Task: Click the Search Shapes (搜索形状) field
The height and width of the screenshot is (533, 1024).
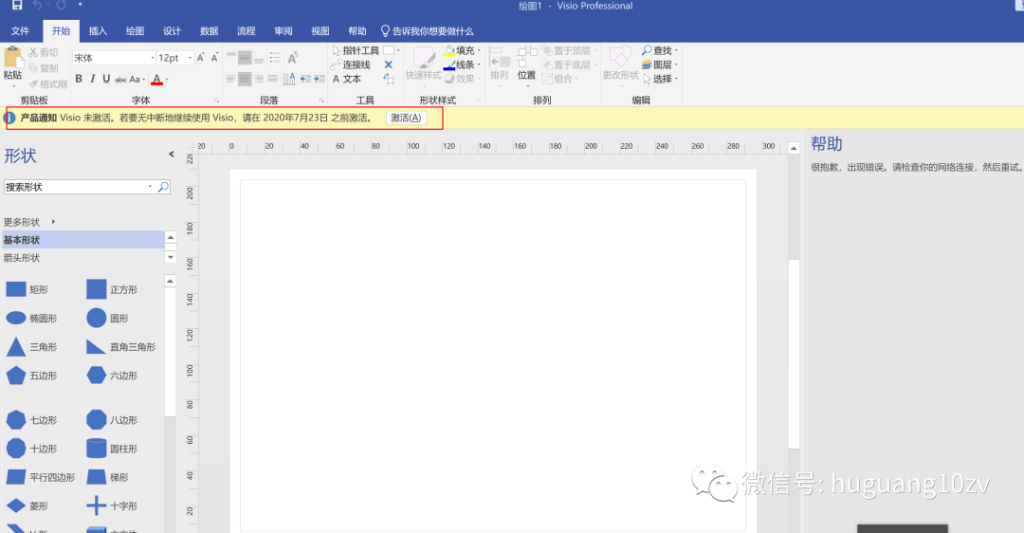Action: (77, 187)
